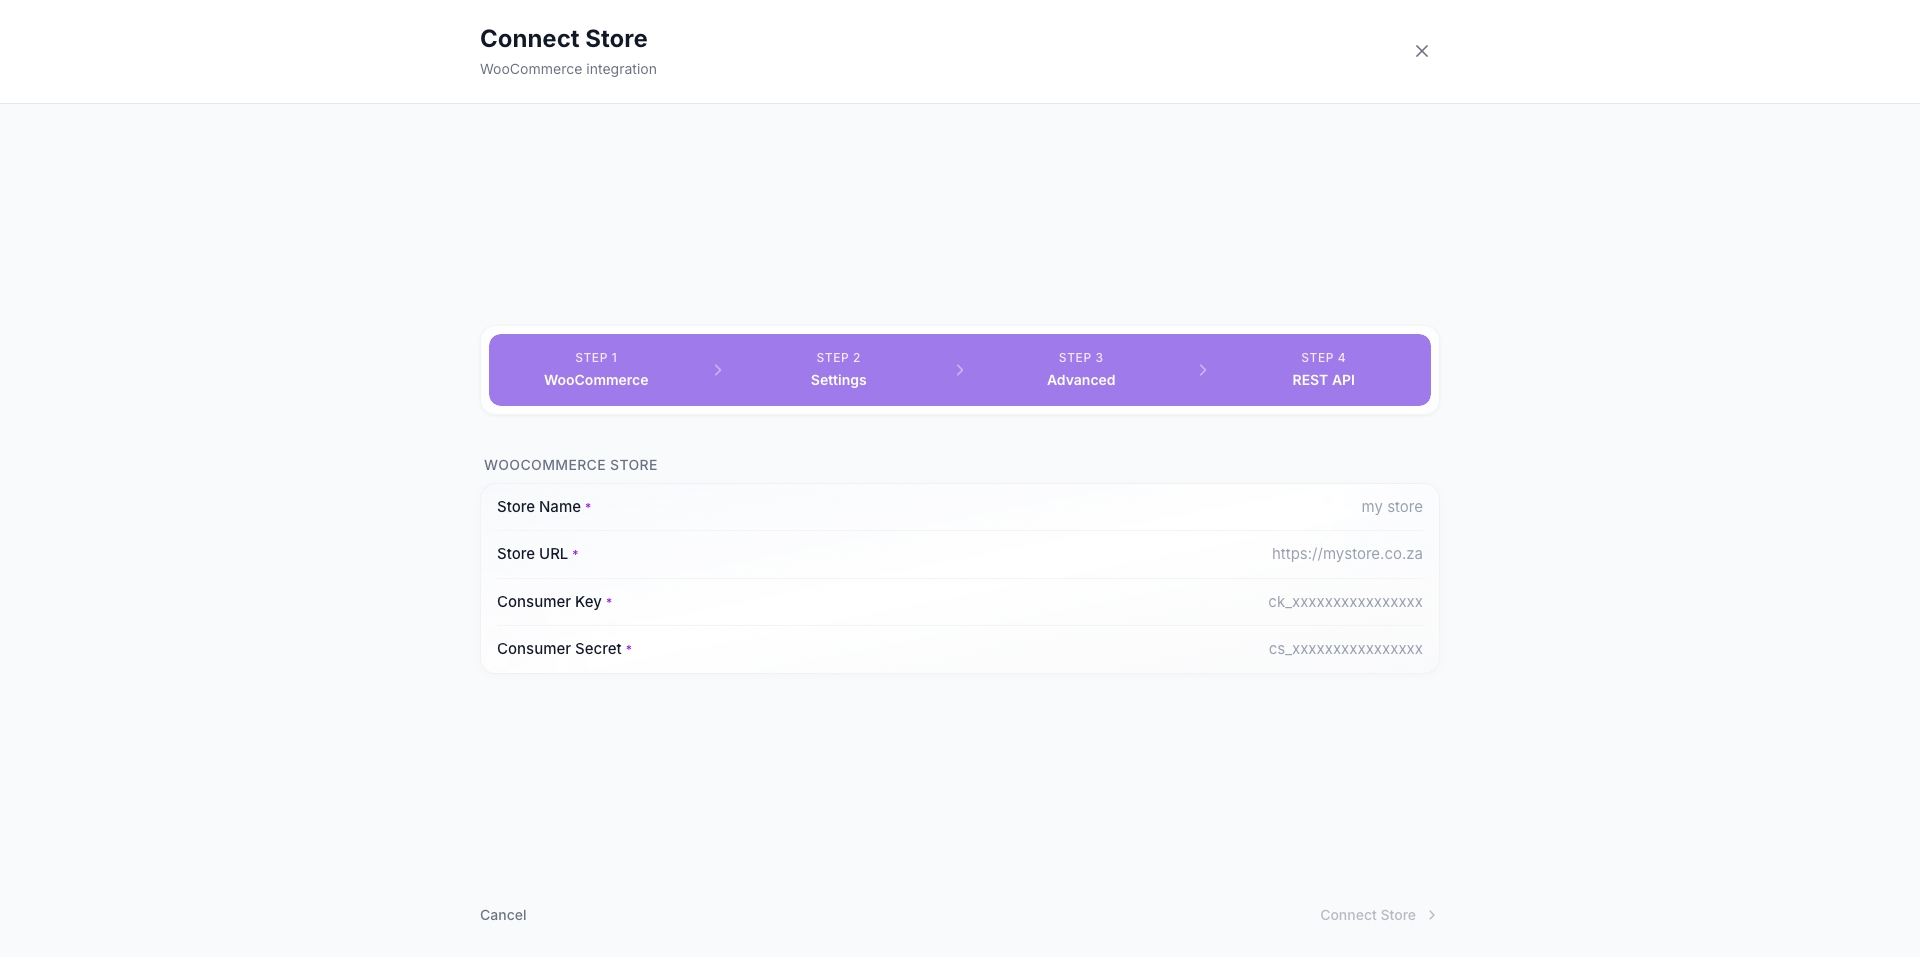Click the arrow icon beside Connect Store
Image resolution: width=1920 pixels, height=957 pixels.
[1432, 915]
